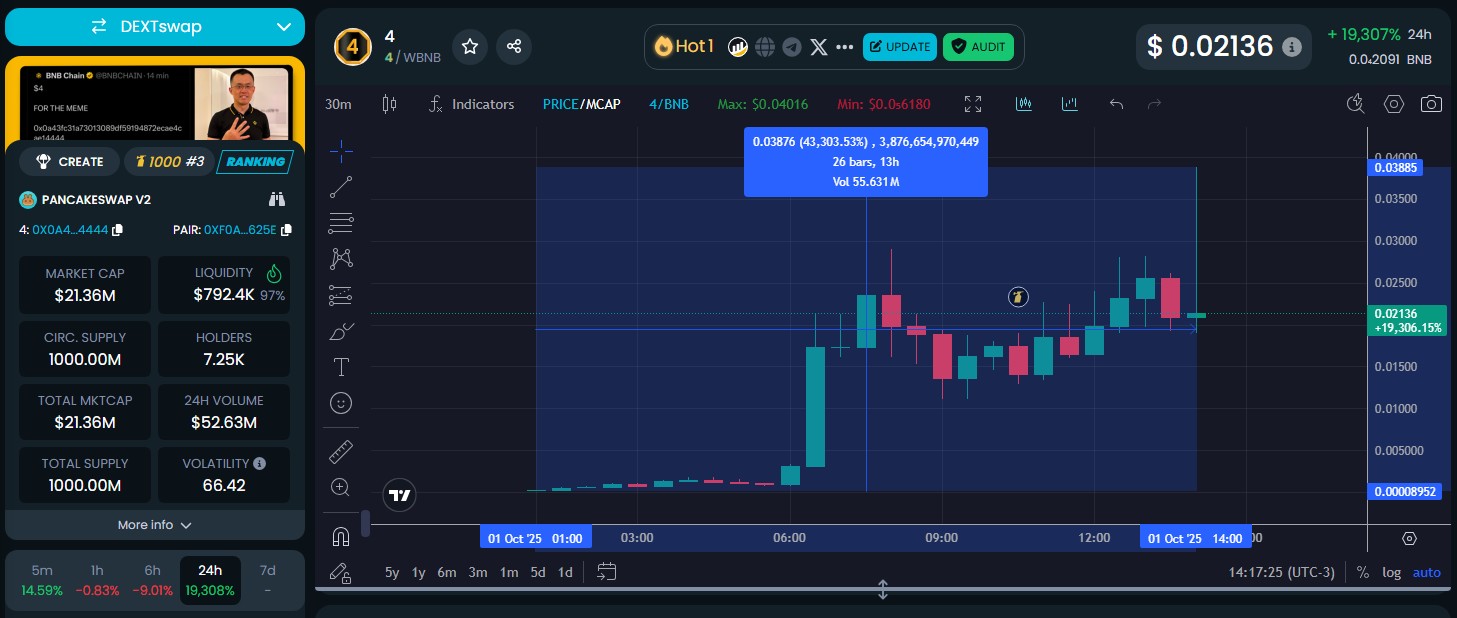The height and width of the screenshot is (618, 1457).
Task: Expand the More info section
Action: (x=155, y=525)
